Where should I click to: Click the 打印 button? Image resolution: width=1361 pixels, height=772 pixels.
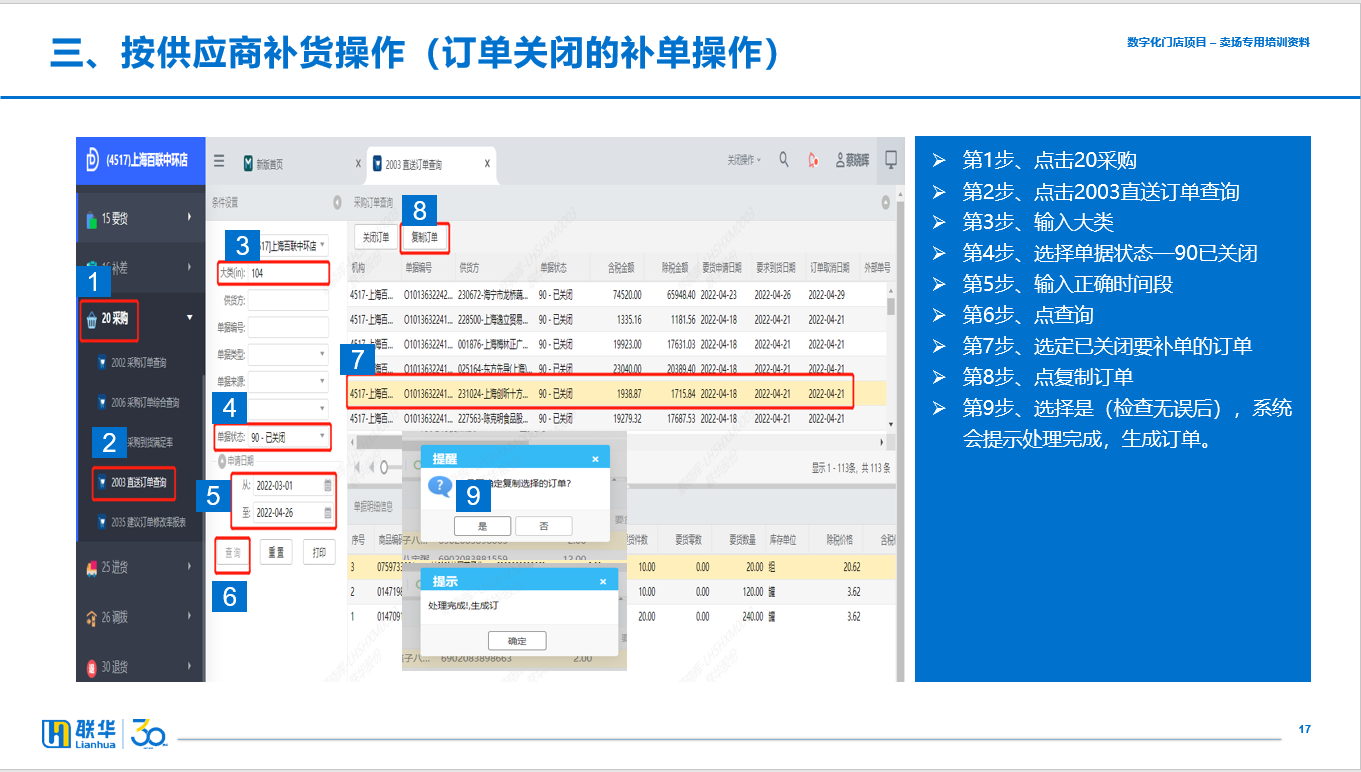click(x=319, y=553)
